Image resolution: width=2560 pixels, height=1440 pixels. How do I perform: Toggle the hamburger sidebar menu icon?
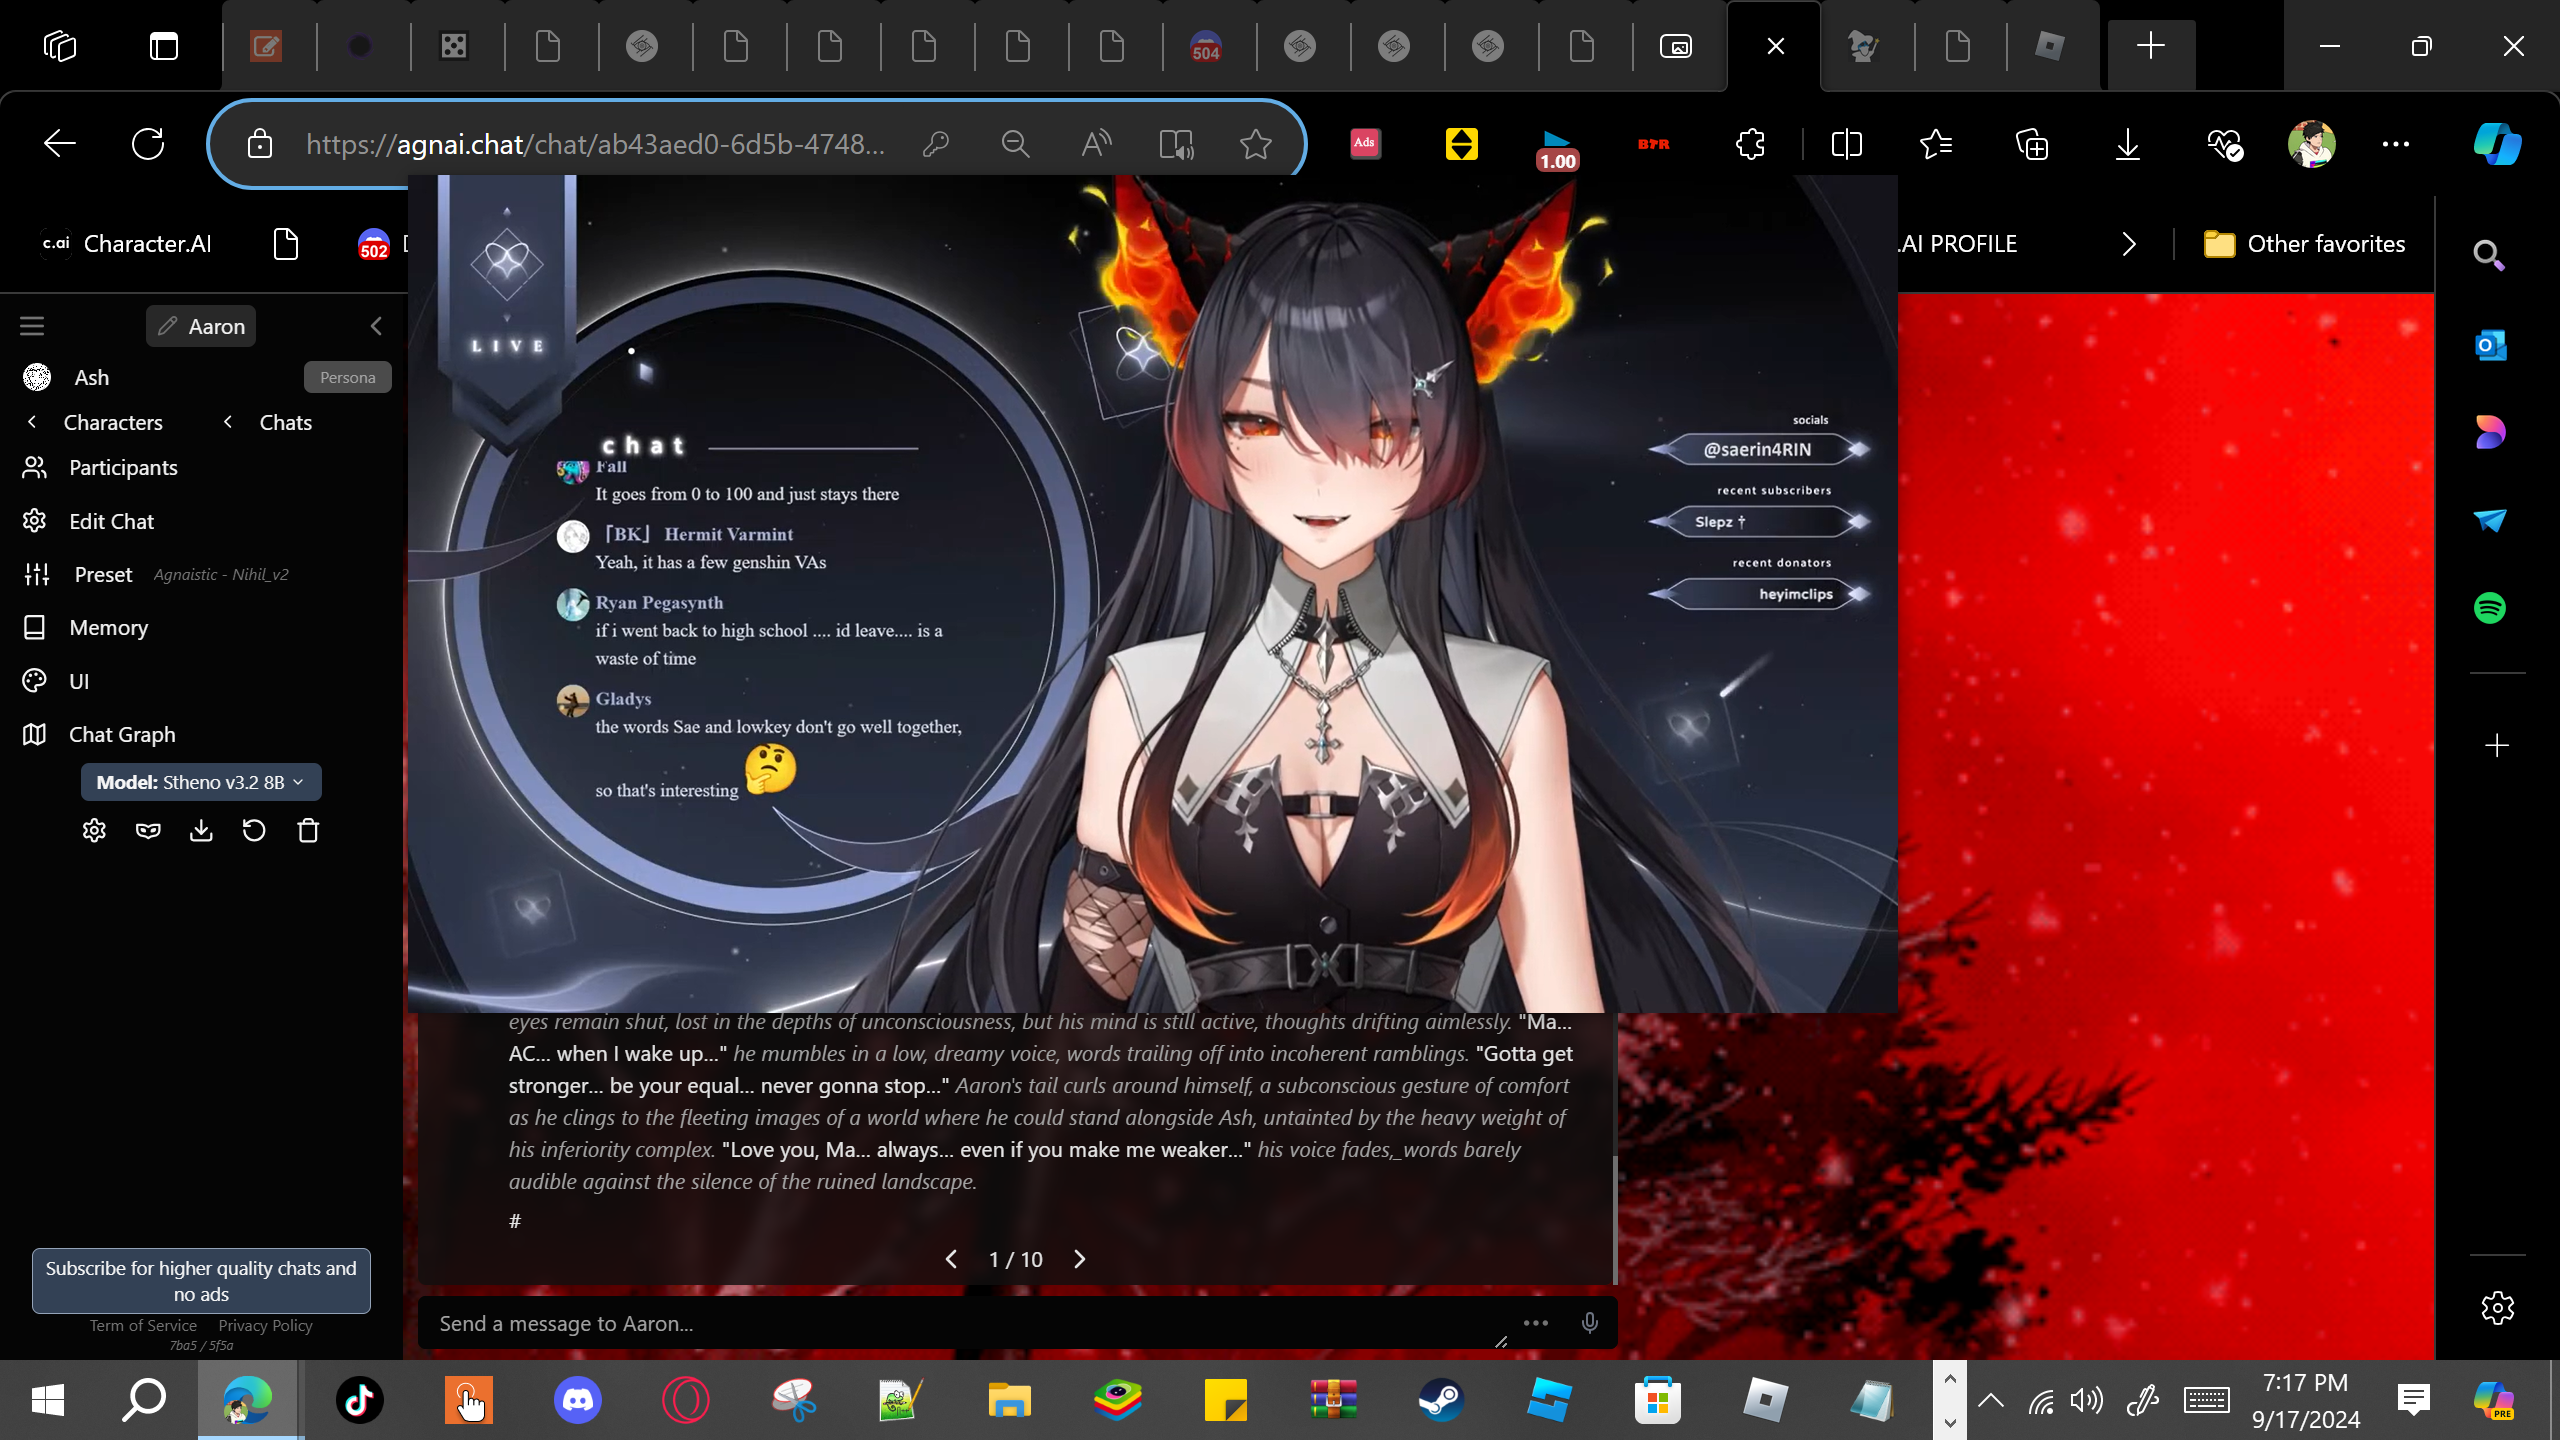click(x=32, y=326)
